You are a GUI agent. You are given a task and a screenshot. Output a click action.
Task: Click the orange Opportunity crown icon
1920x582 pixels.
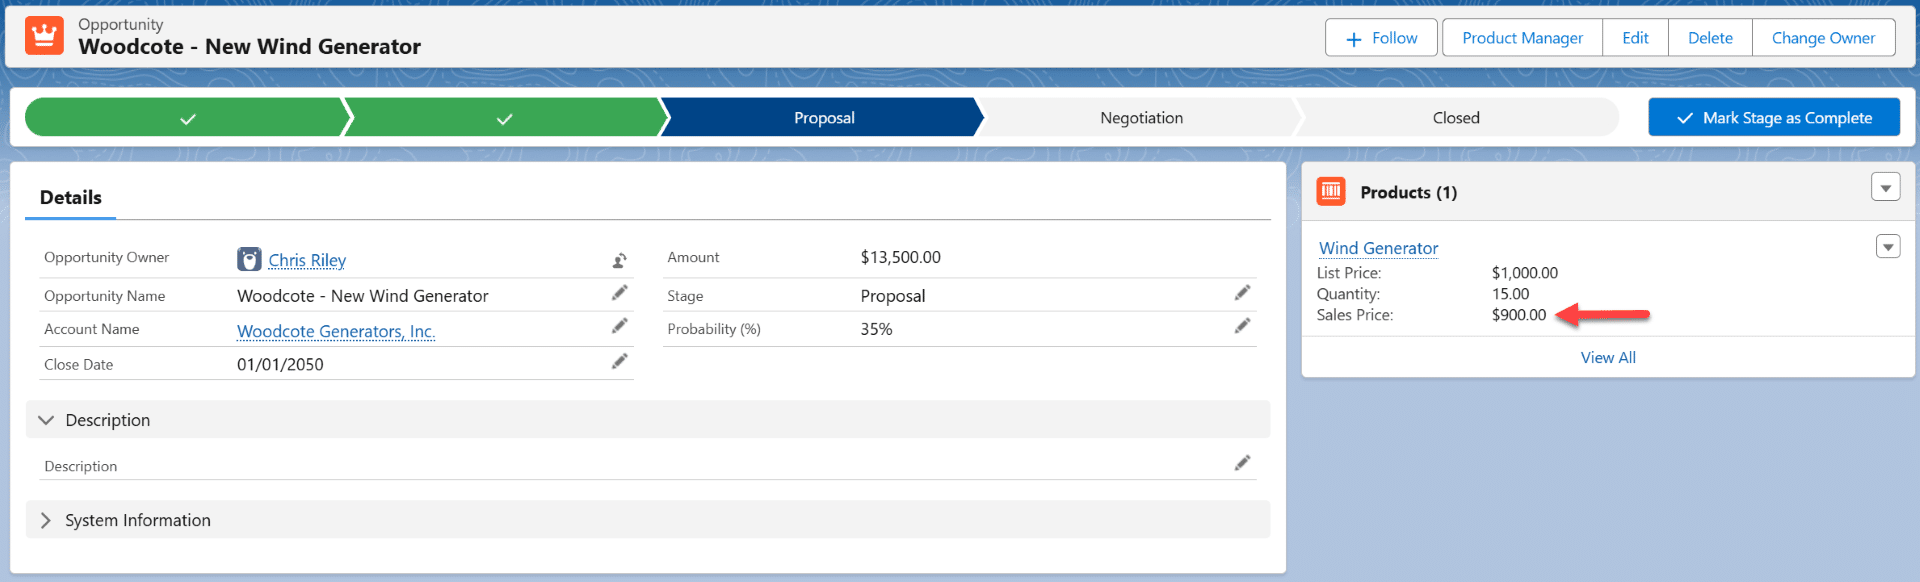pos(44,36)
